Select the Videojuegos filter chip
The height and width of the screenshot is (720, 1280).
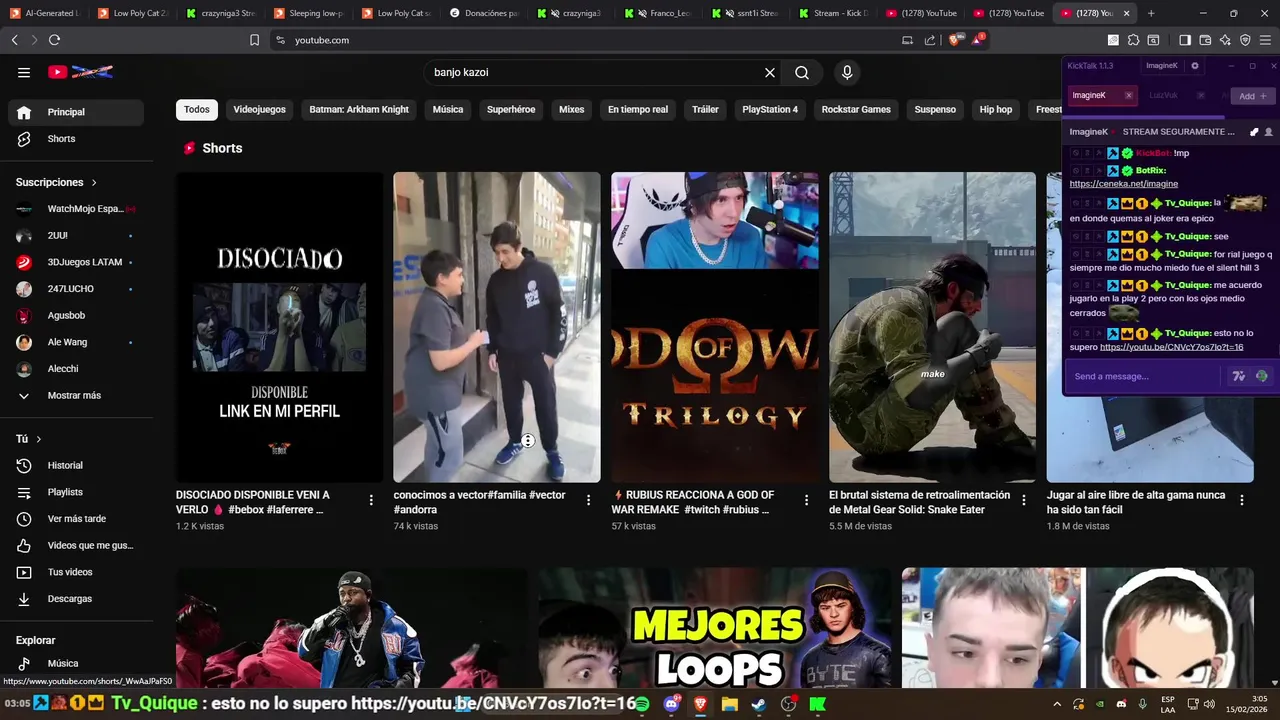pos(259,109)
